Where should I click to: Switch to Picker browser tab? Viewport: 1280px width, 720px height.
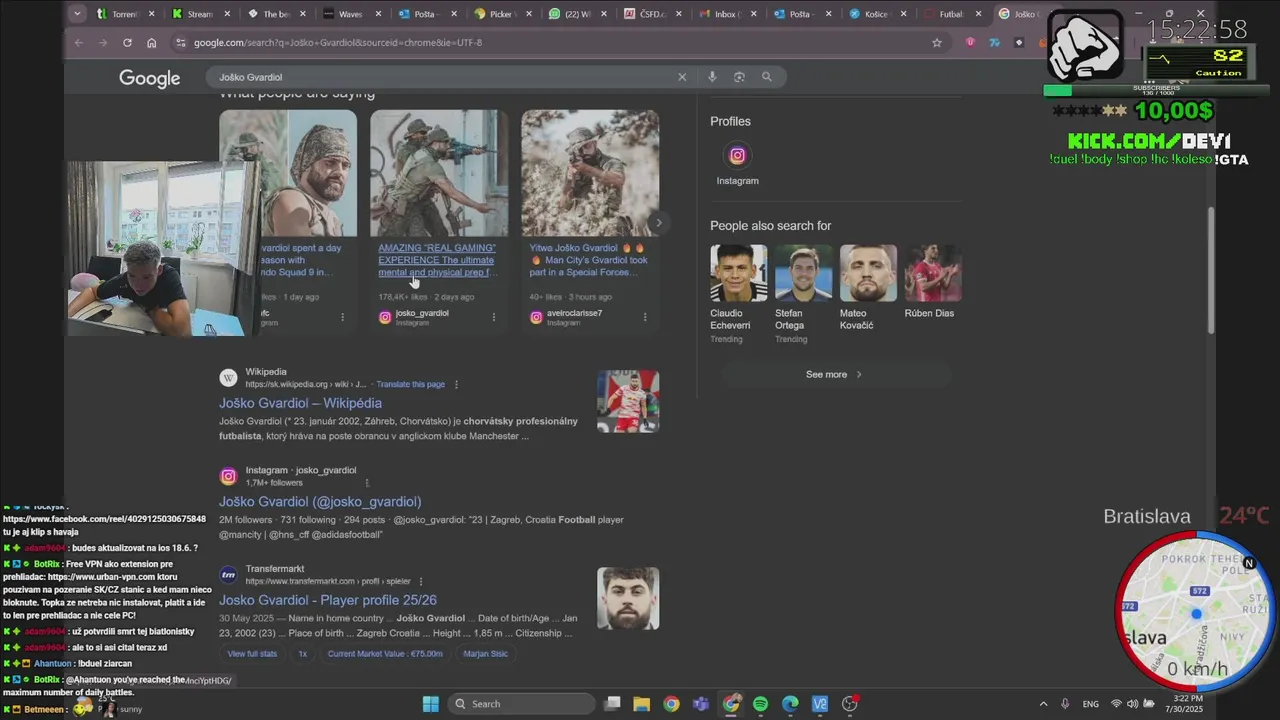[501, 14]
